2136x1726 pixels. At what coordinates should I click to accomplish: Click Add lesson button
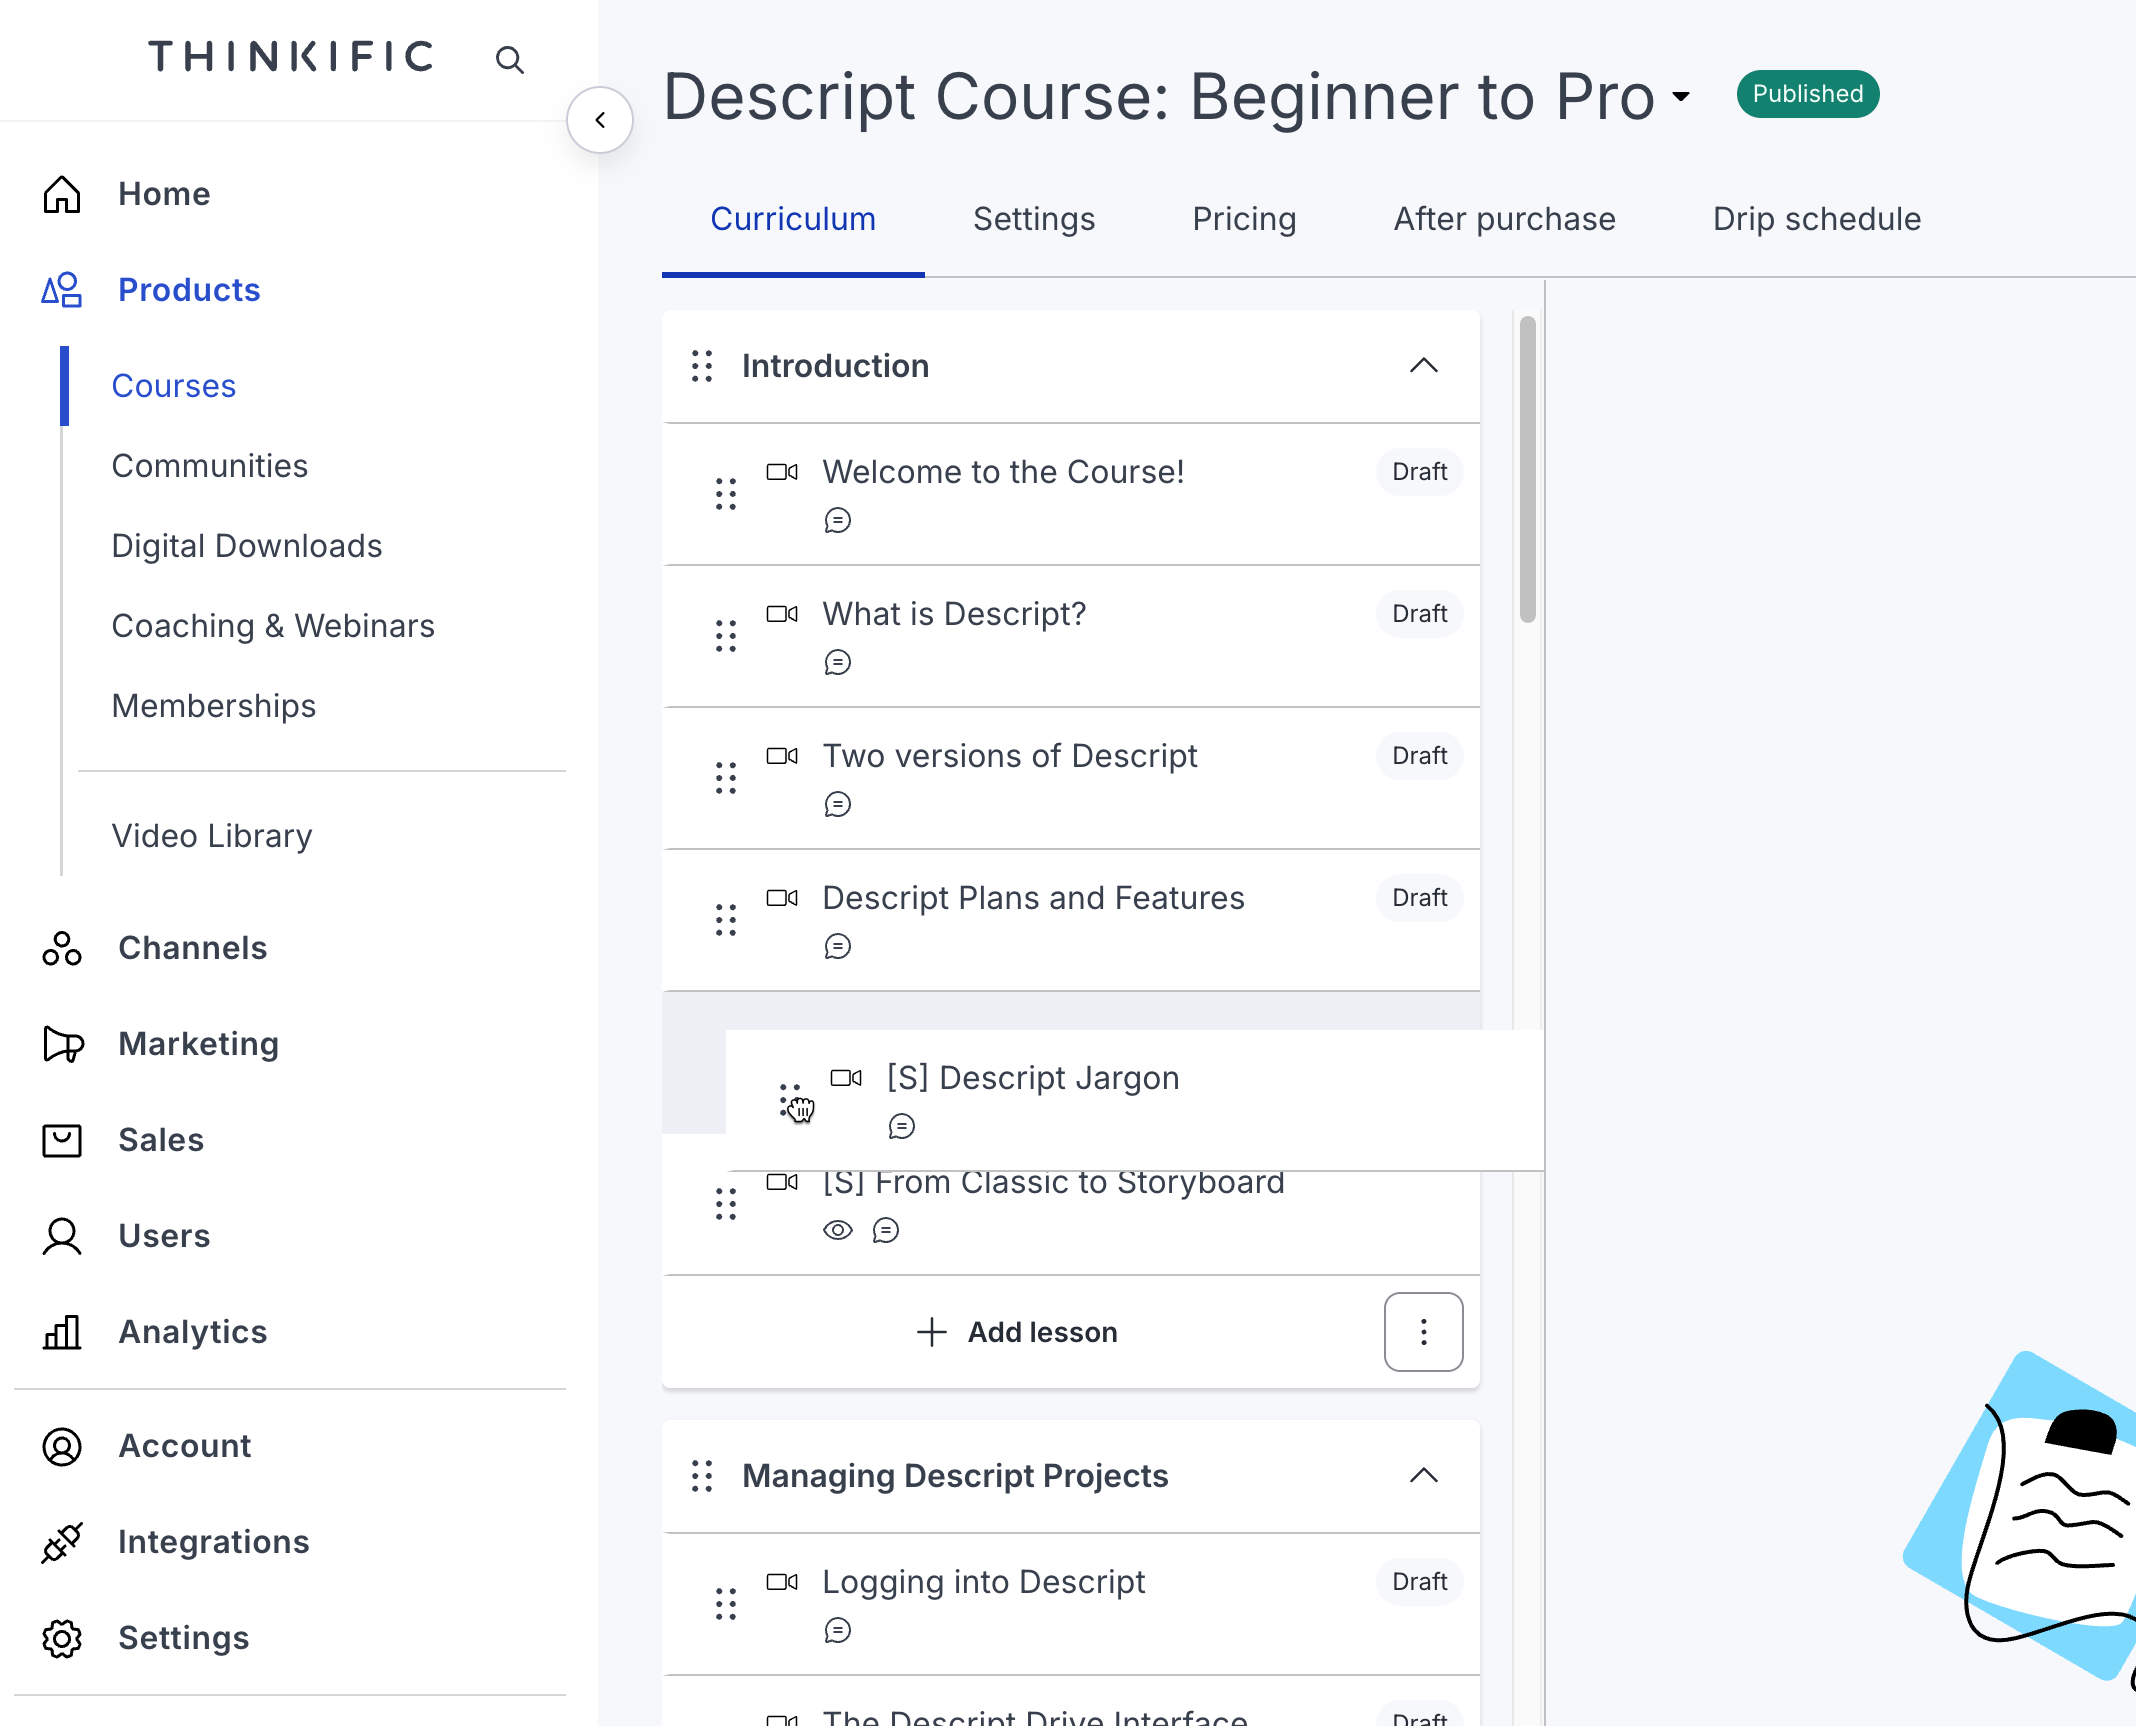pyautogui.click(x=1018, y=1332)
